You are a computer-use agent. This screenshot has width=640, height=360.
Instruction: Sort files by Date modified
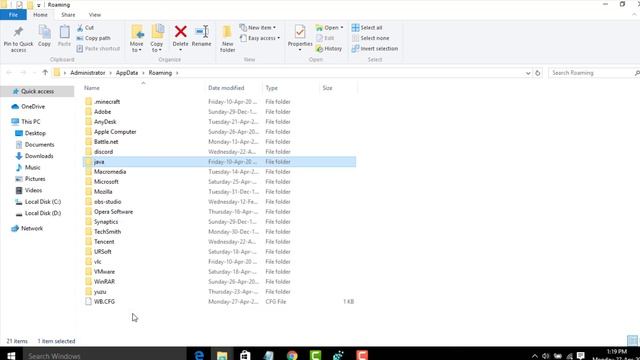tap(226, 88)
